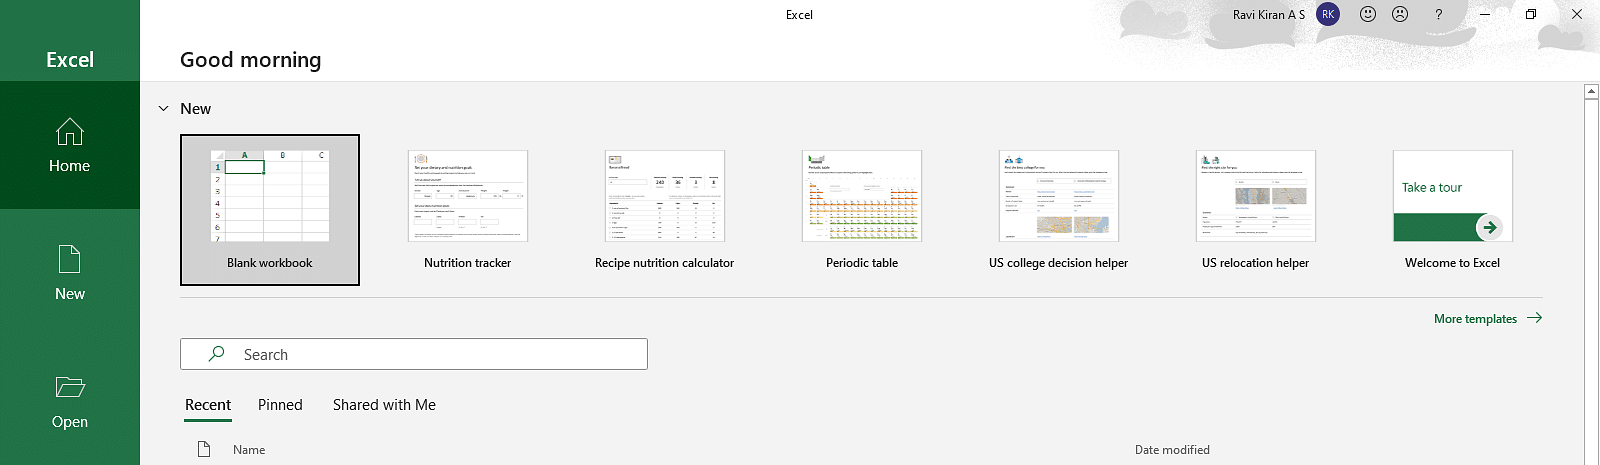This screenshot has width=1600, height=465.
Task: Click the file type icon column header
Action: [204, 449]
